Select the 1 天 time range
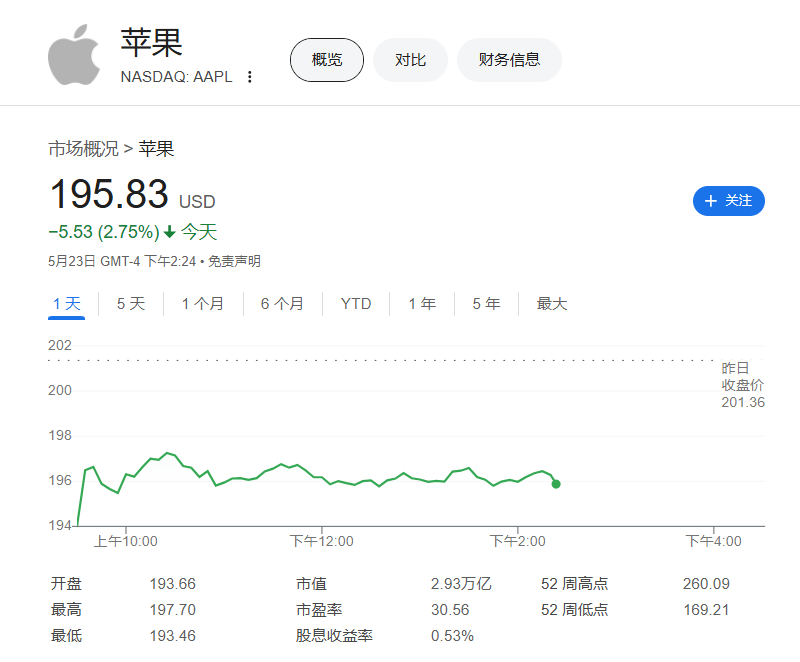This screenshot has height=662, width=800. coord(67,304)
